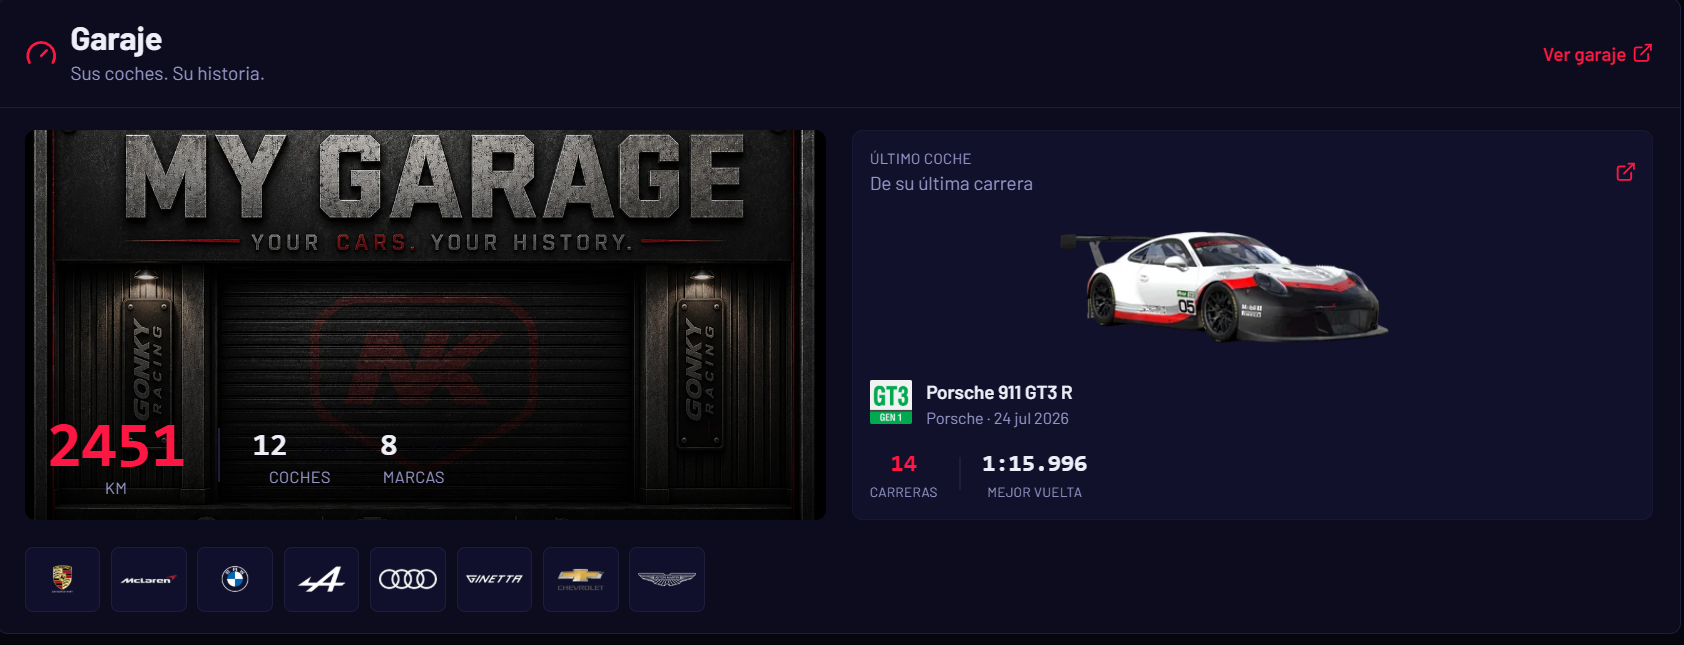This screenshot has height=645, width=1684.
Task: Open the Ver garaje link
Action: (1597, 54)
